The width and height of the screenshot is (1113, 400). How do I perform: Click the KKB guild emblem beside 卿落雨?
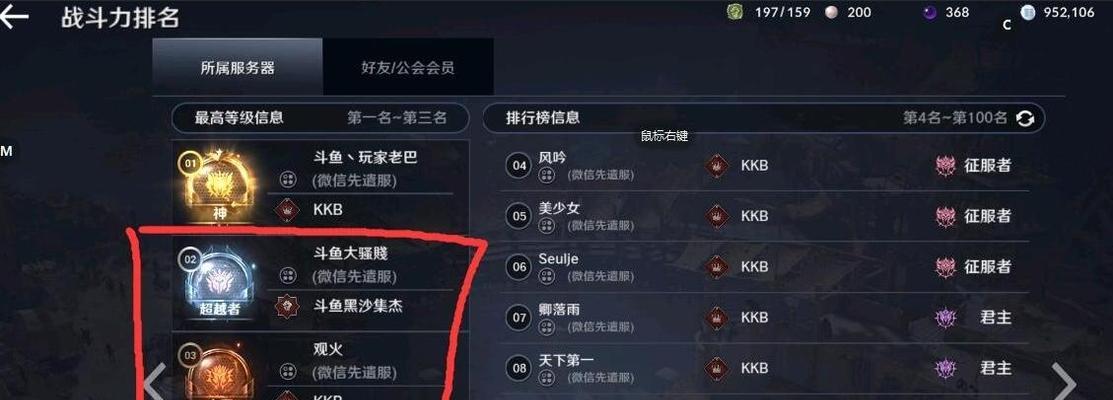pos(716,318)
